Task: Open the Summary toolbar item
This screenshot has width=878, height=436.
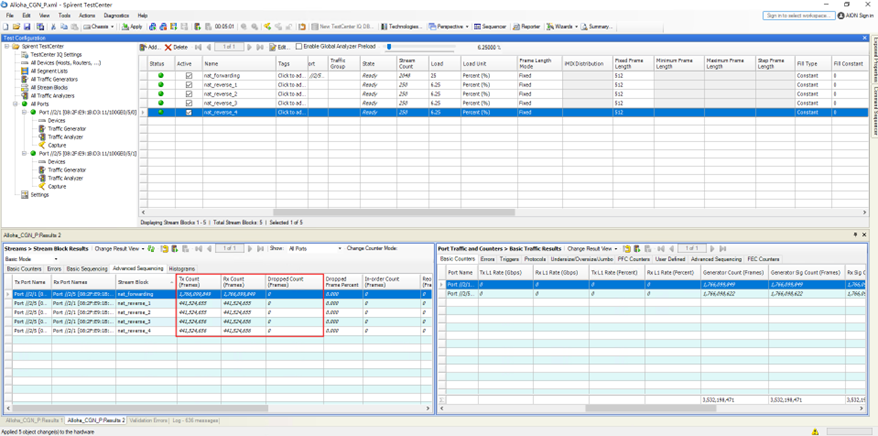Action: point(598,27)
